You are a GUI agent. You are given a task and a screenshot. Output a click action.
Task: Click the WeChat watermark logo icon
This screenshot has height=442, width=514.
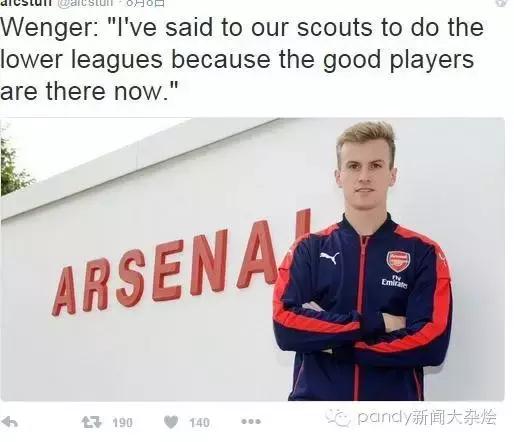(338, 418)
